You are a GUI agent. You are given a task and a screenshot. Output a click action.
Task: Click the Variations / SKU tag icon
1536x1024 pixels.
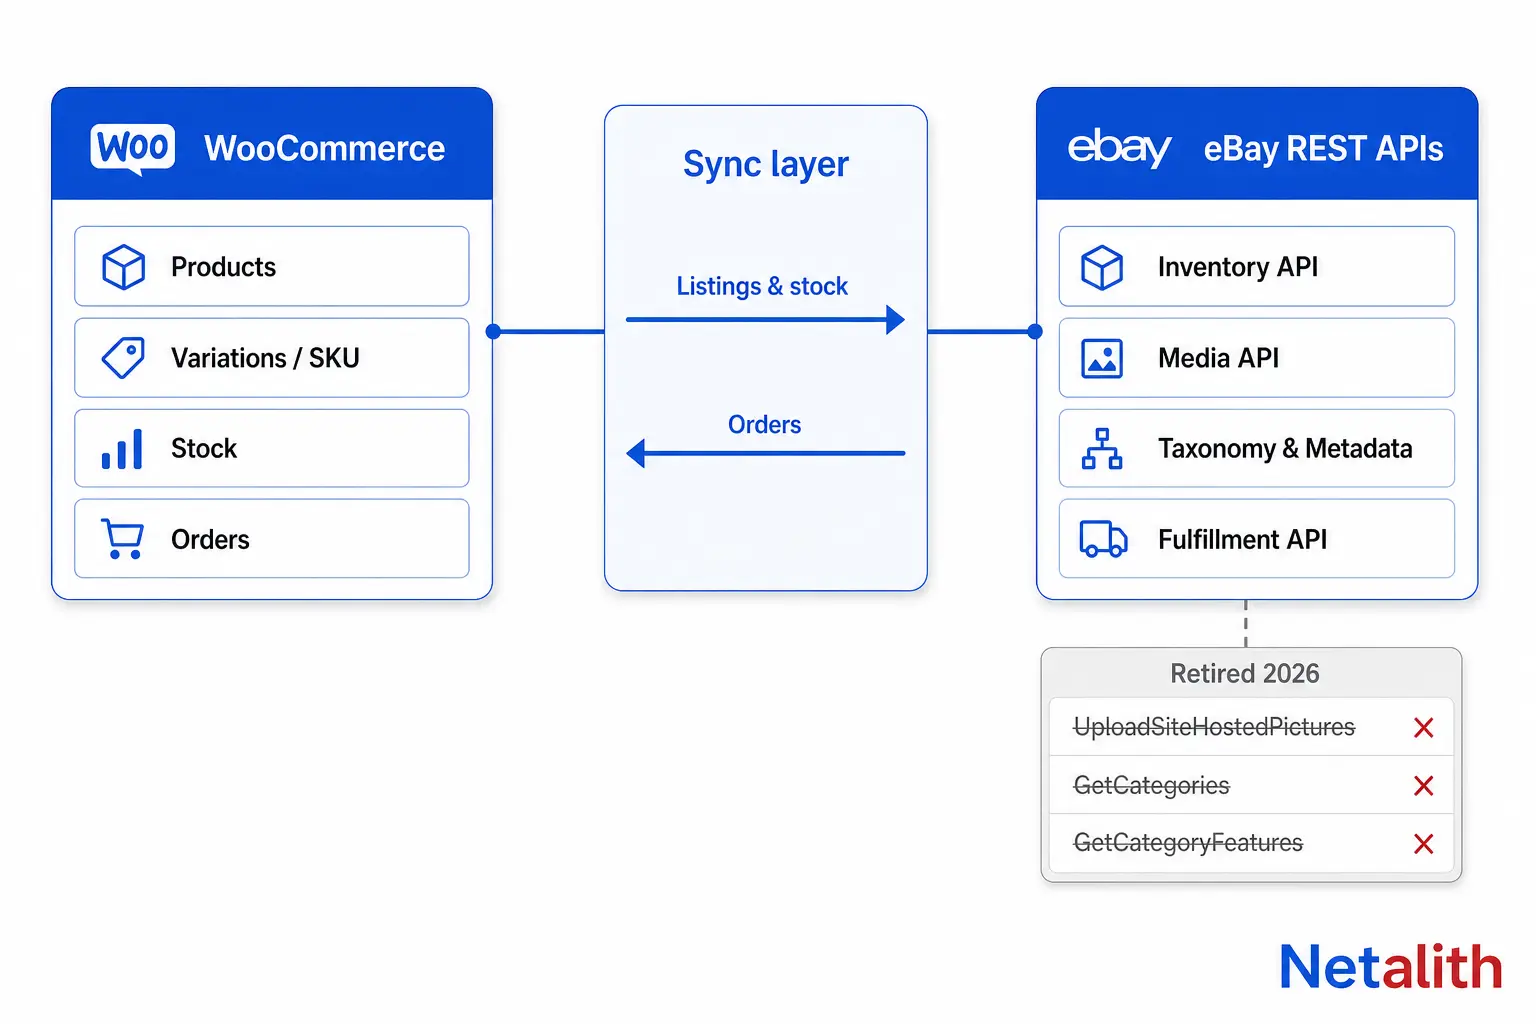(124, 358)
